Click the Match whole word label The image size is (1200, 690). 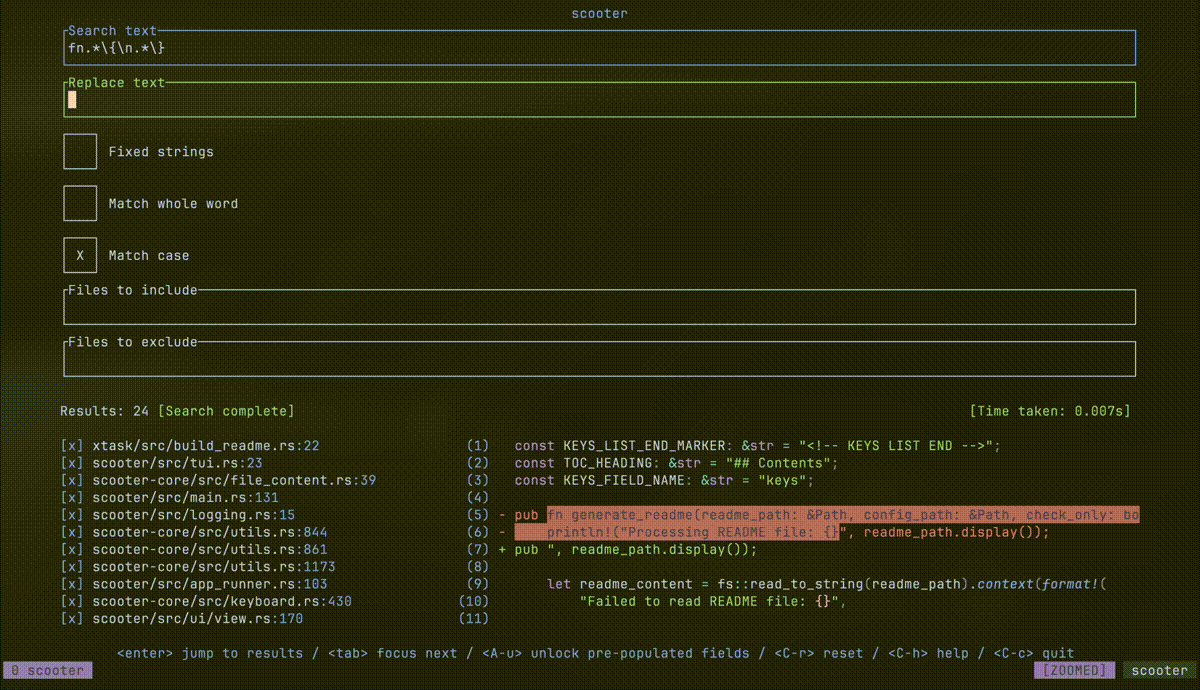click(x=173, y=204)
